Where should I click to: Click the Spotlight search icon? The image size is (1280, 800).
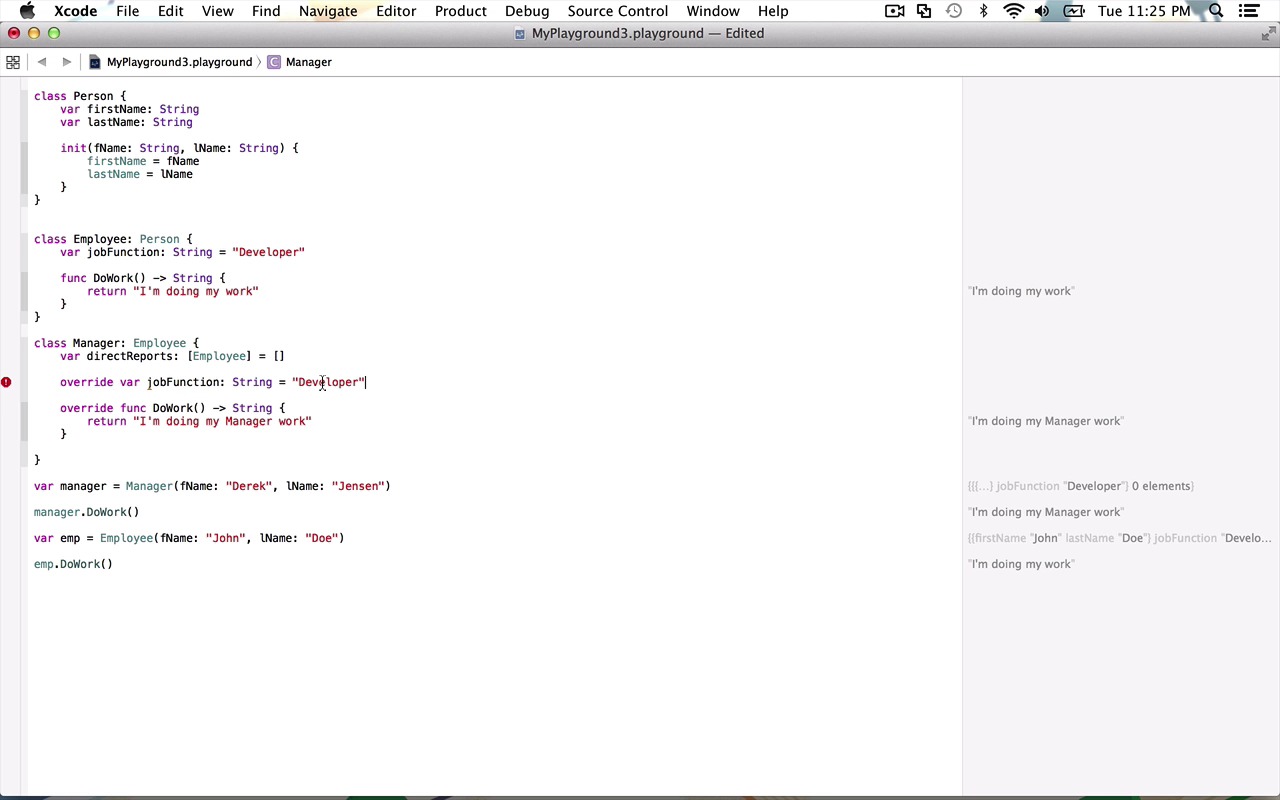1216,11
